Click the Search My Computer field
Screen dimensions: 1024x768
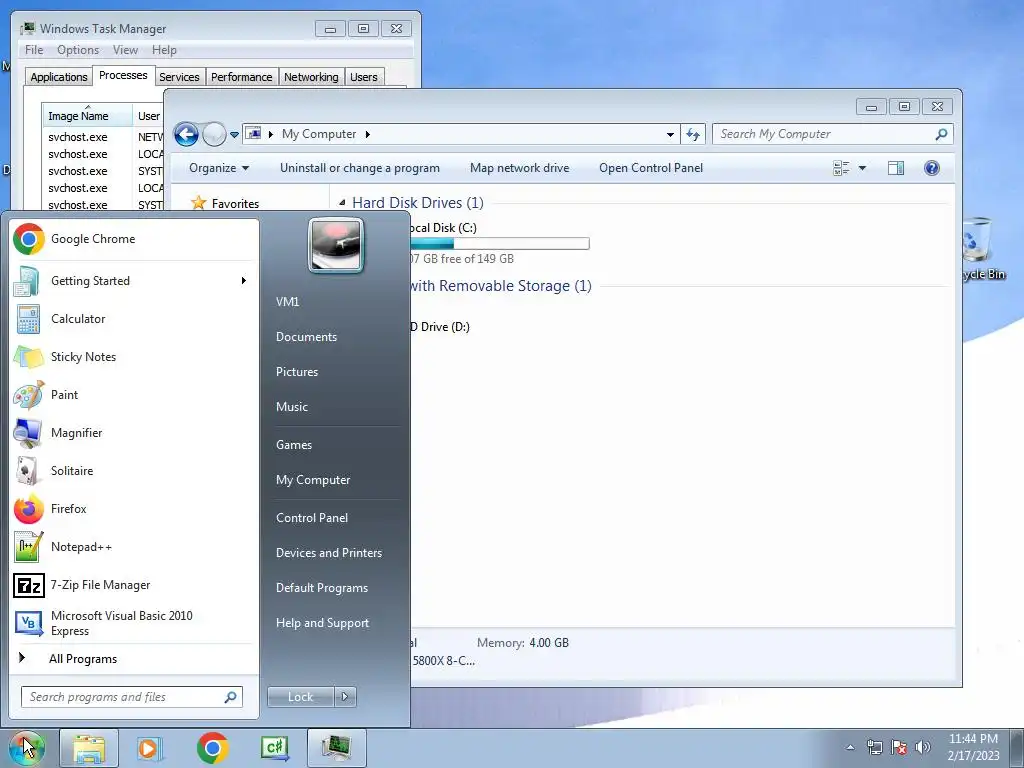pyautogui.click(x=833, y=134)
